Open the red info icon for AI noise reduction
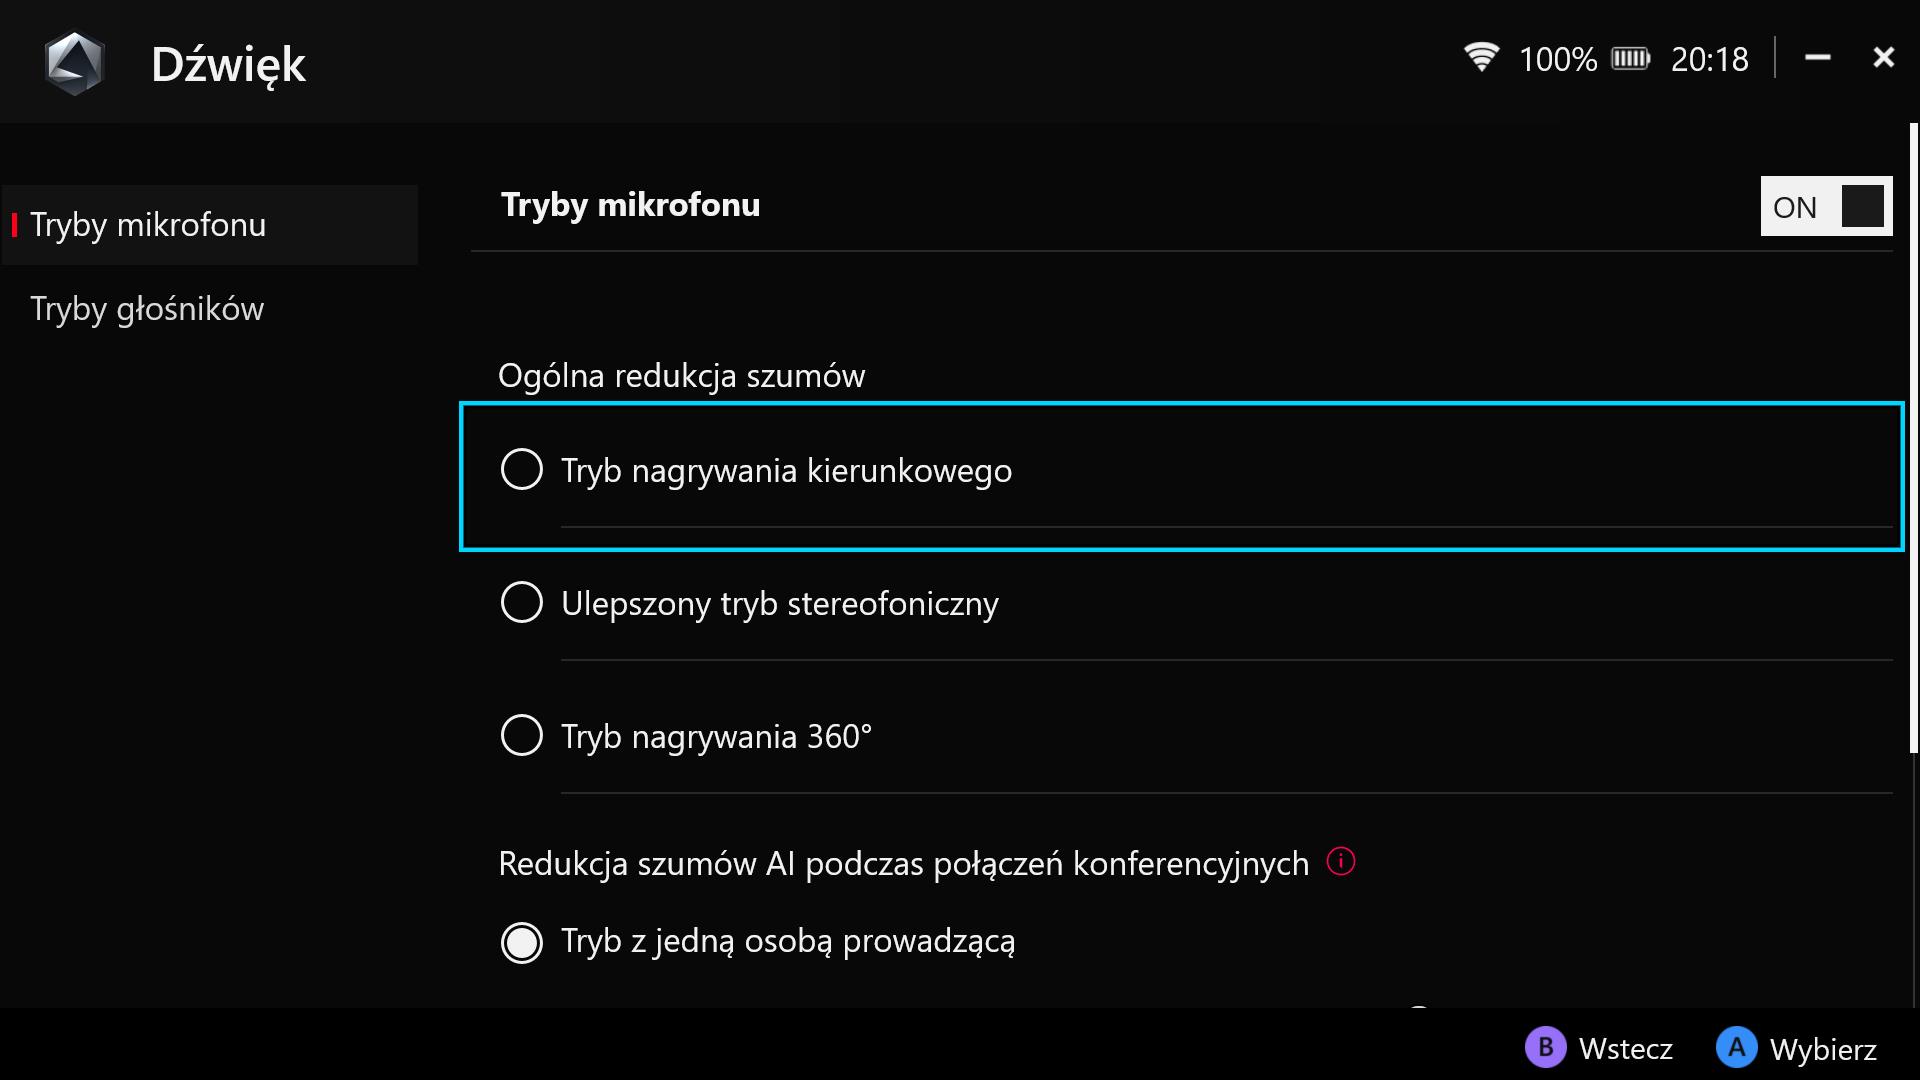 point(1340,861)
